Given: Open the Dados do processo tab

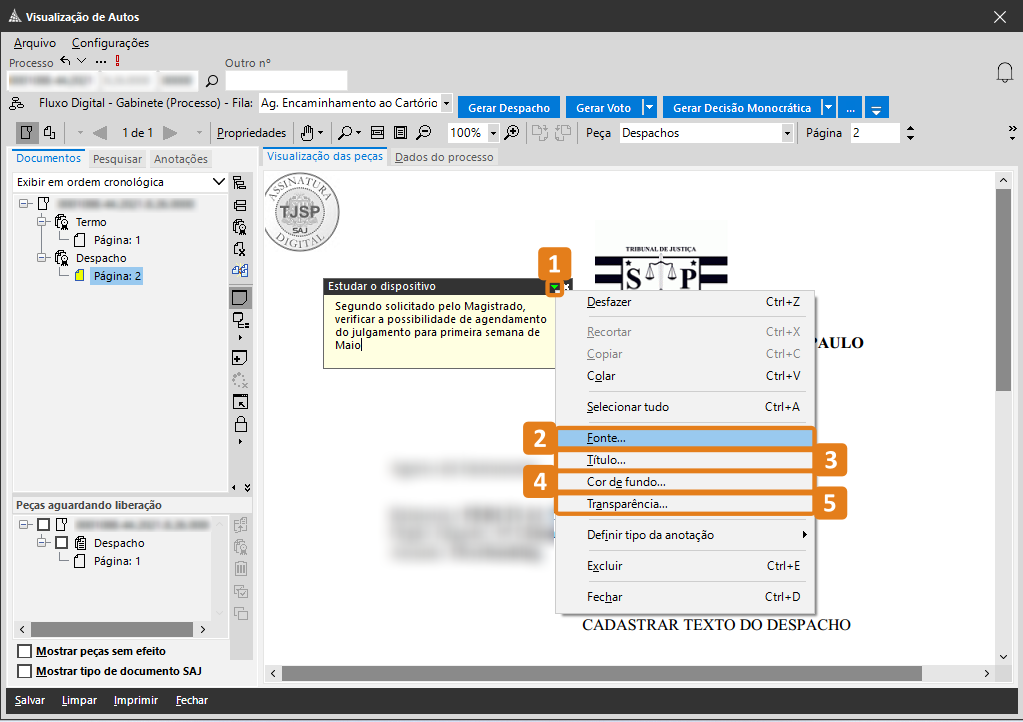Looking at the screenshot, I should (444, 157).
